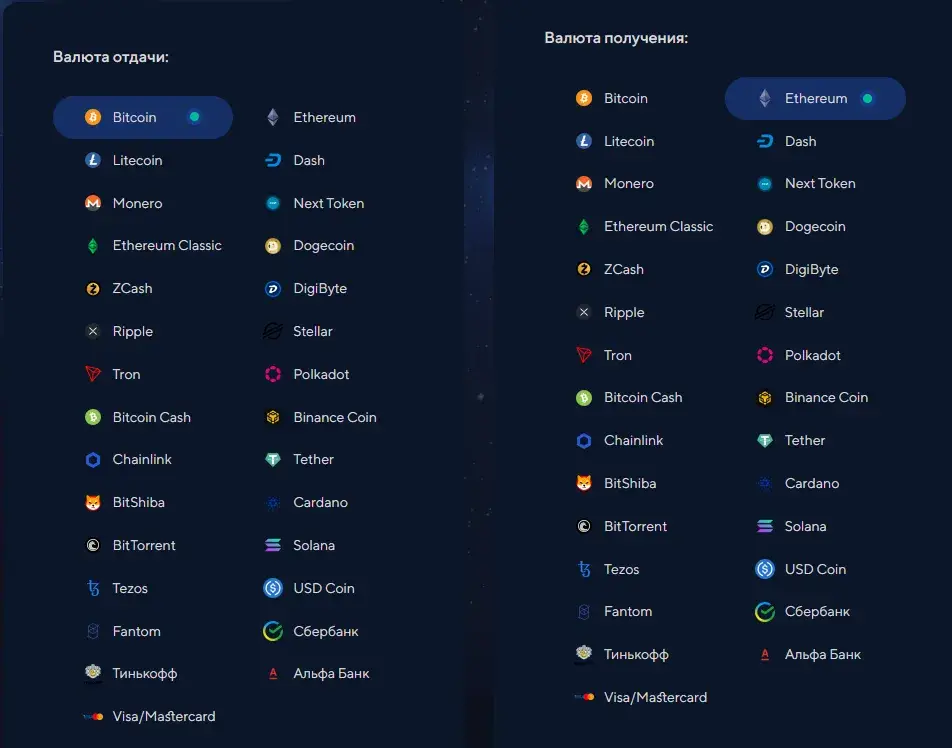Click the Monero icon under Валюта отдачи
The height and width of the screenshot is (748, 952).
[x=93, y=203]
